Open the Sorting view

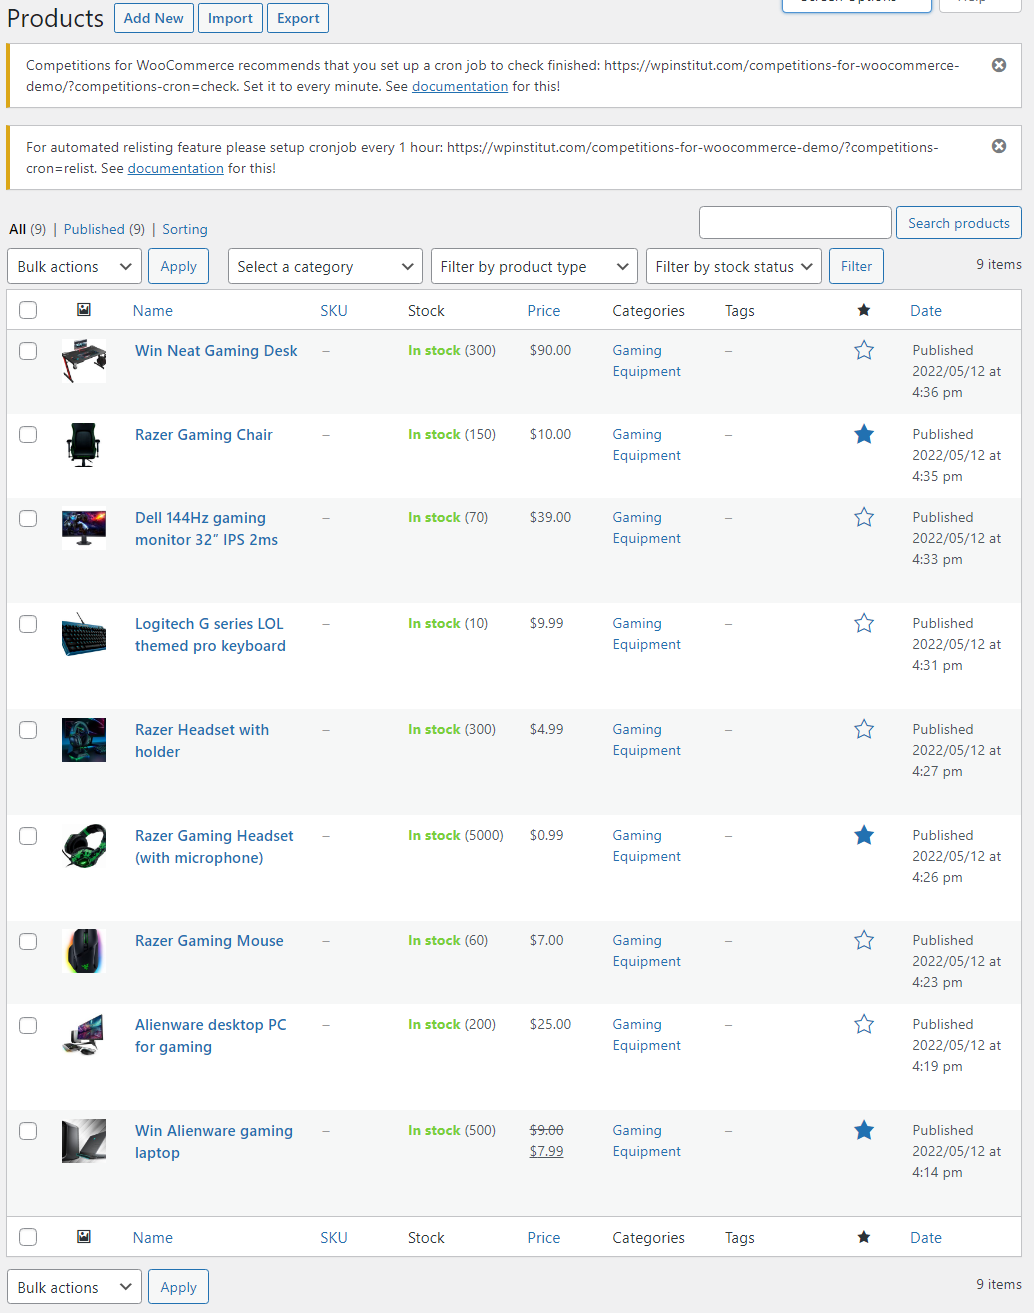[184, 229]
